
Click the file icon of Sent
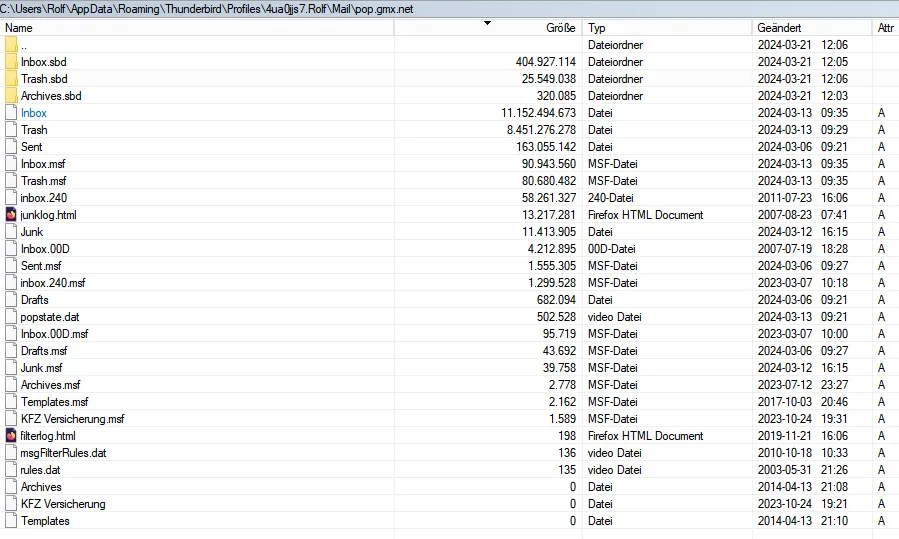tap(11, 147)
